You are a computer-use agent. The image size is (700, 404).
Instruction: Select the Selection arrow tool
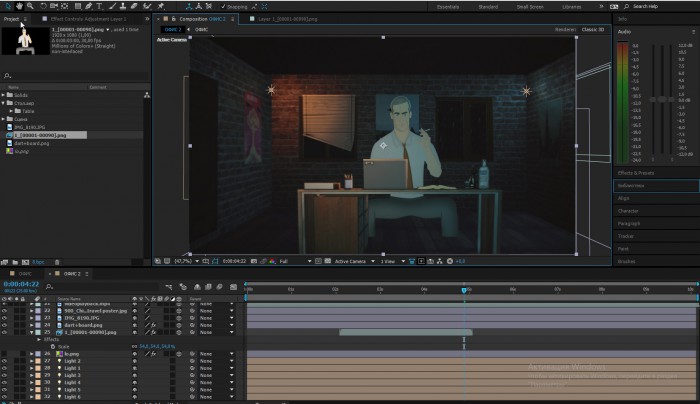8,6
